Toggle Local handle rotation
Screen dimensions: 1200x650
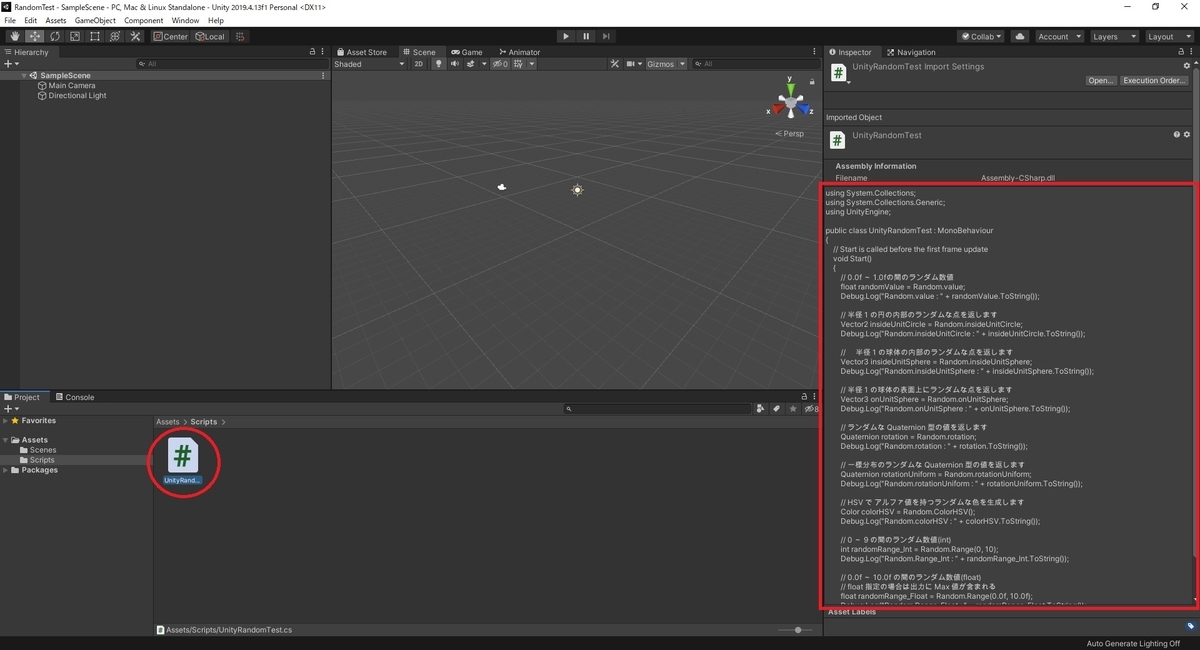tap(210, 36)
